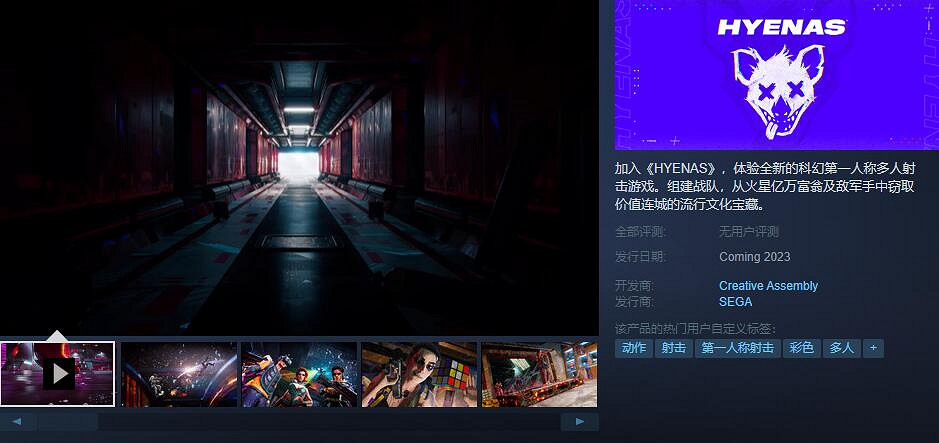
Task: Click the 无用户评测 review summary text
Action: (x=749, y=232)
